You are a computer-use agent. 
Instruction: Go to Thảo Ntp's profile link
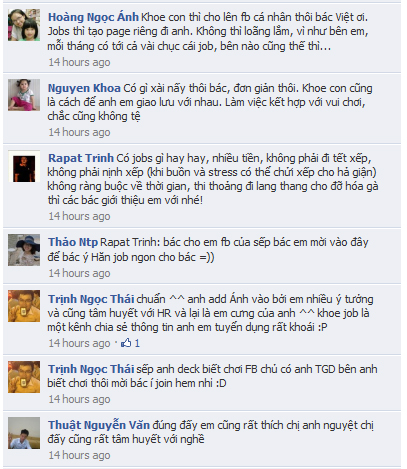(73, 242)
